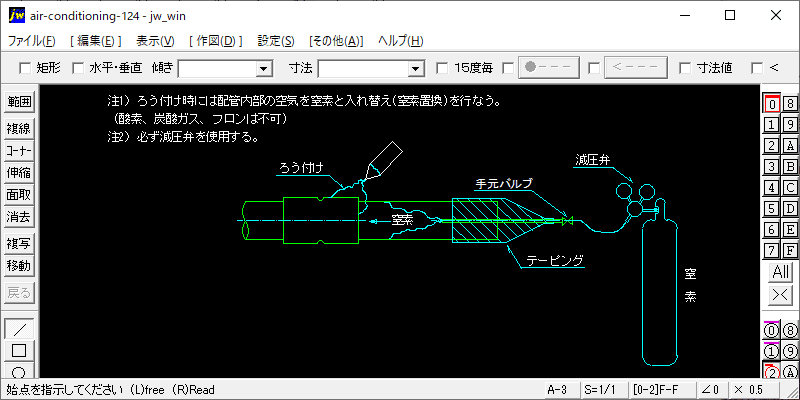Click the S=1/1 scale status
This screenshot has height=400, width=800.
tap(605, 390)
